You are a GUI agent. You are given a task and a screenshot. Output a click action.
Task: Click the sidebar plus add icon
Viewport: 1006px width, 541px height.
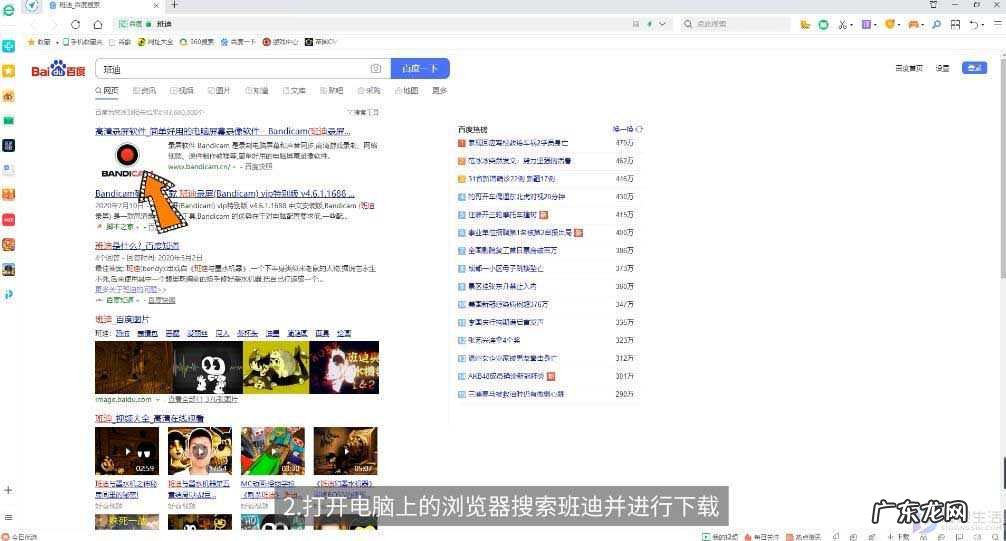click(x=8, y=490)
